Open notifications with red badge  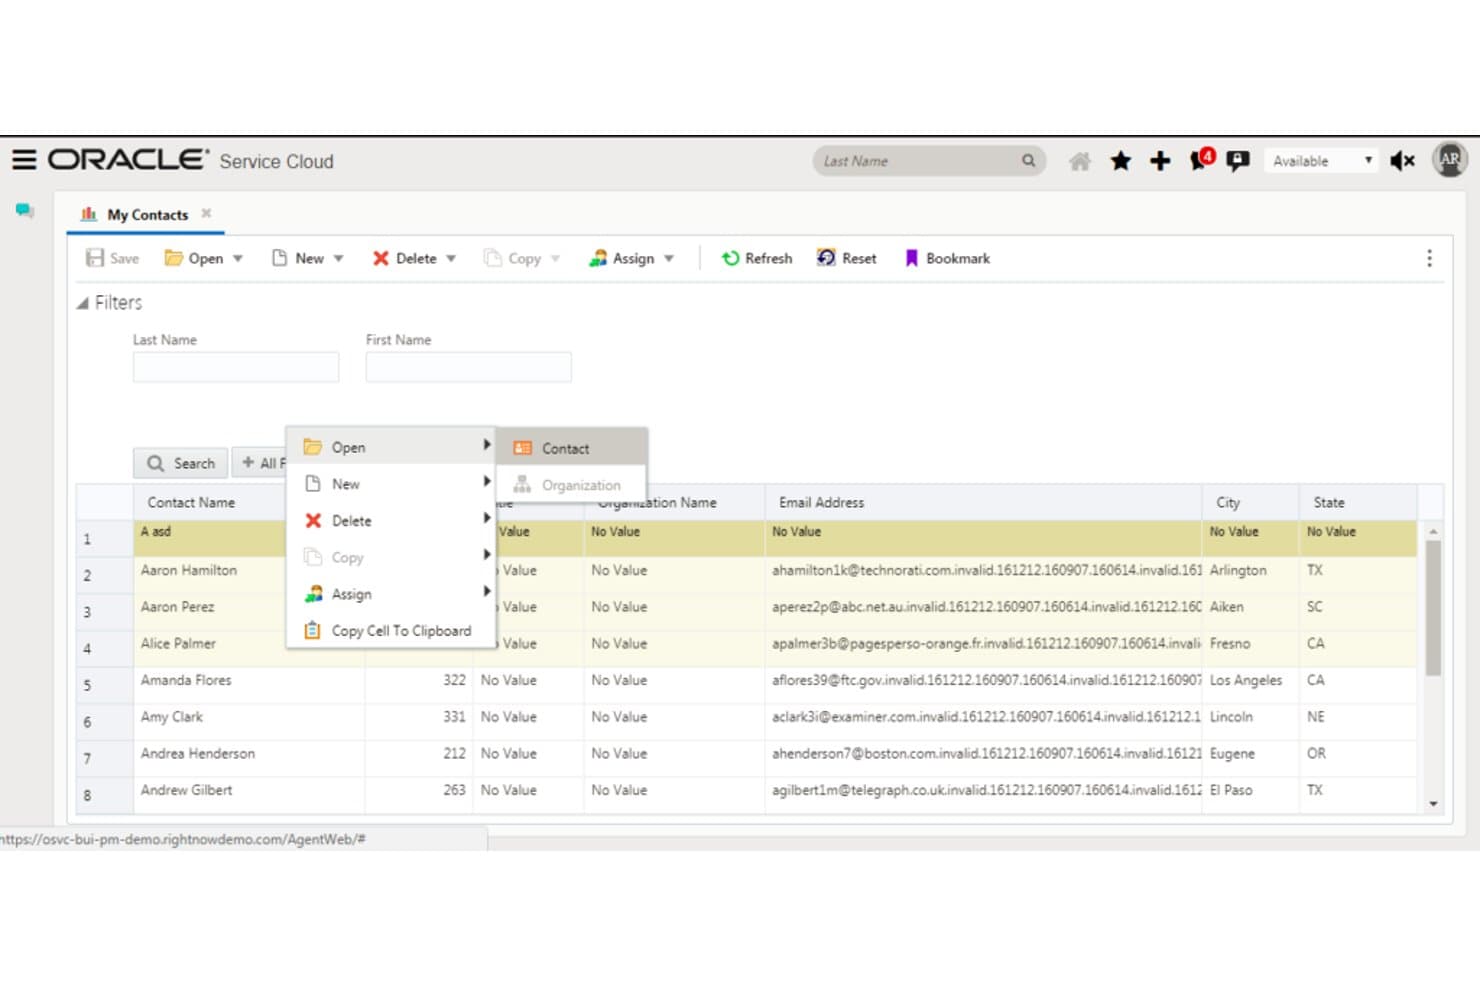point(1201,160)
